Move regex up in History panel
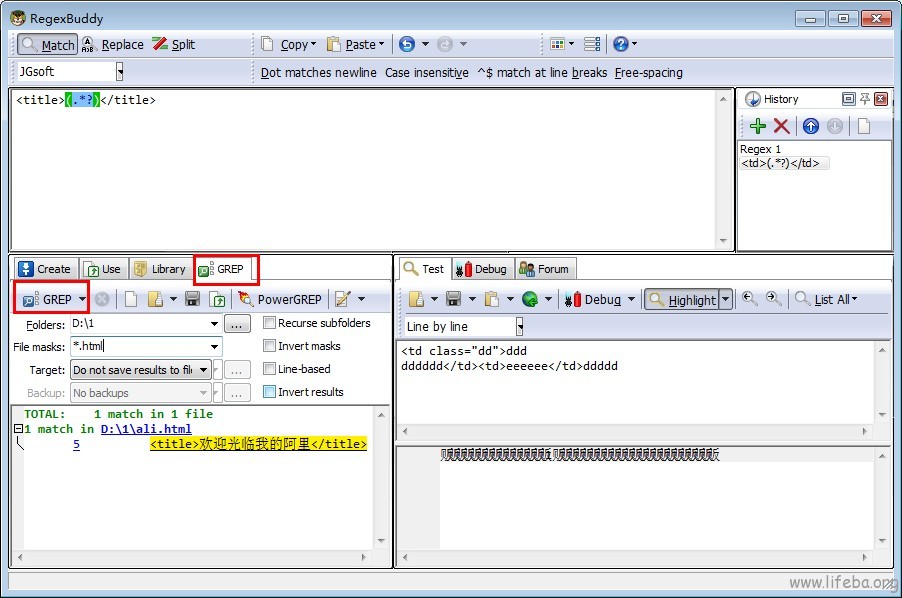902x598 pixels. tap(811, 126)
